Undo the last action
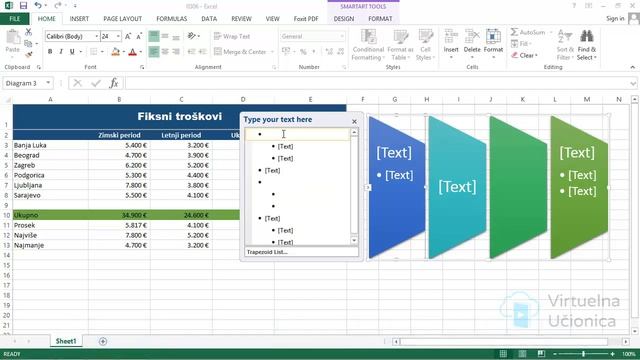This screenshot has width=640, height=360. pos(38,6)
